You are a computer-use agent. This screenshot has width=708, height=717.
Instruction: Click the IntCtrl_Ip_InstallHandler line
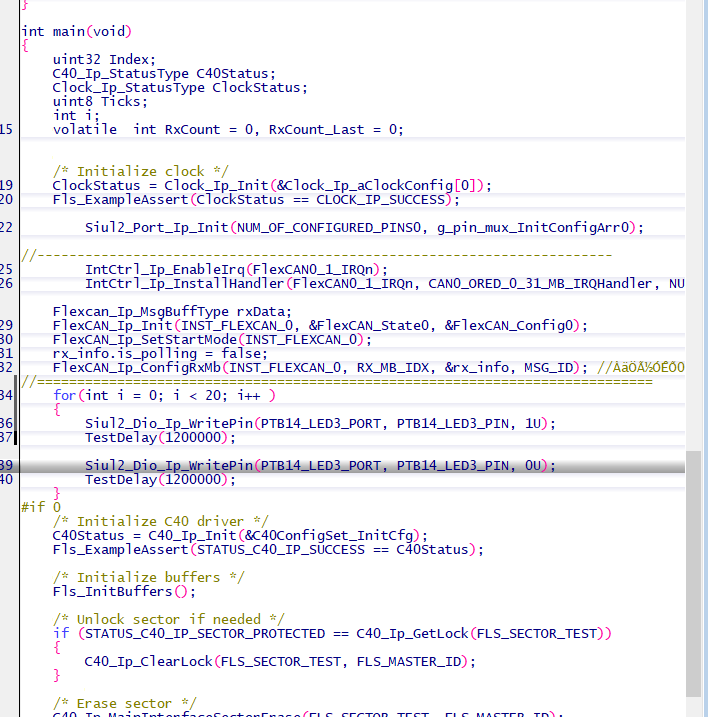(x=385, y=284)
